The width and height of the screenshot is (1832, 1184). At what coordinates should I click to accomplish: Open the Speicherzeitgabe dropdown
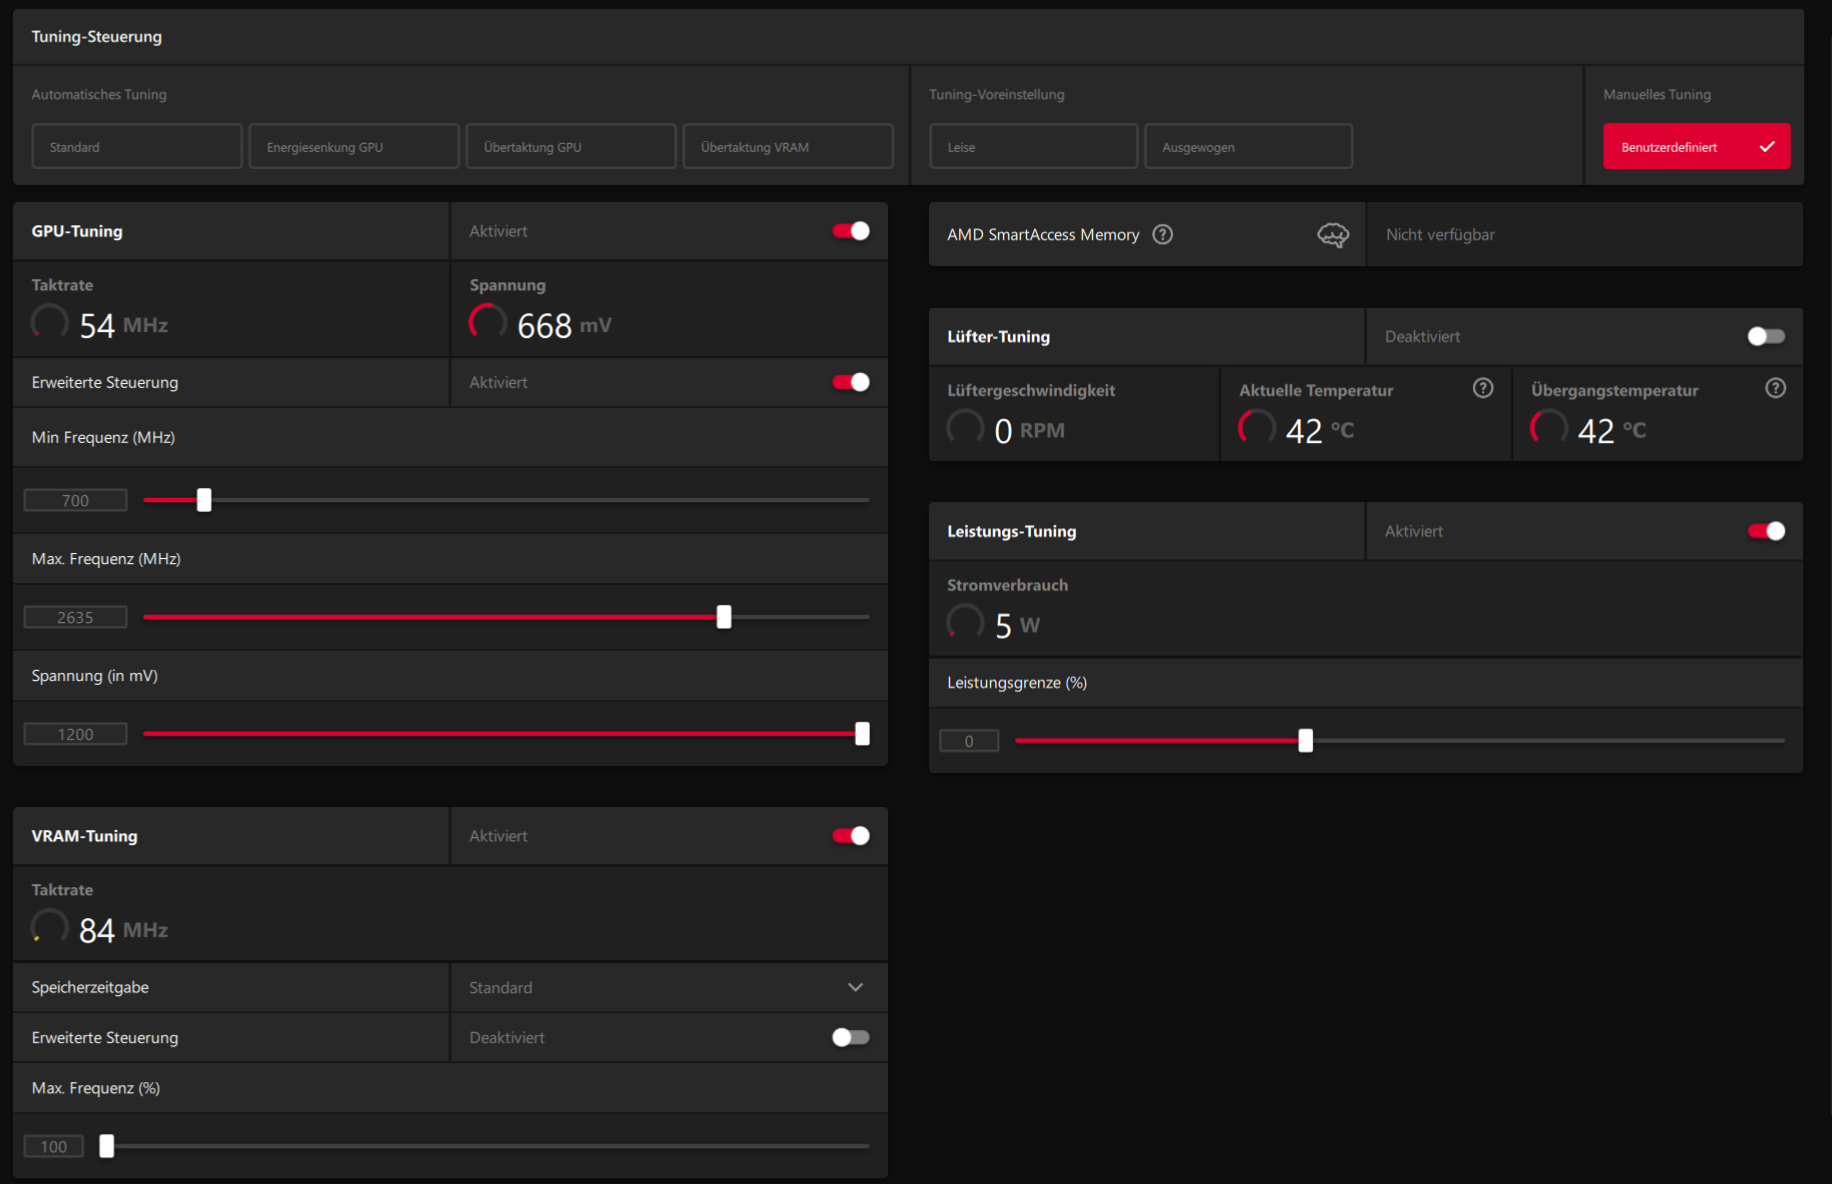click(x=669, y=987)
